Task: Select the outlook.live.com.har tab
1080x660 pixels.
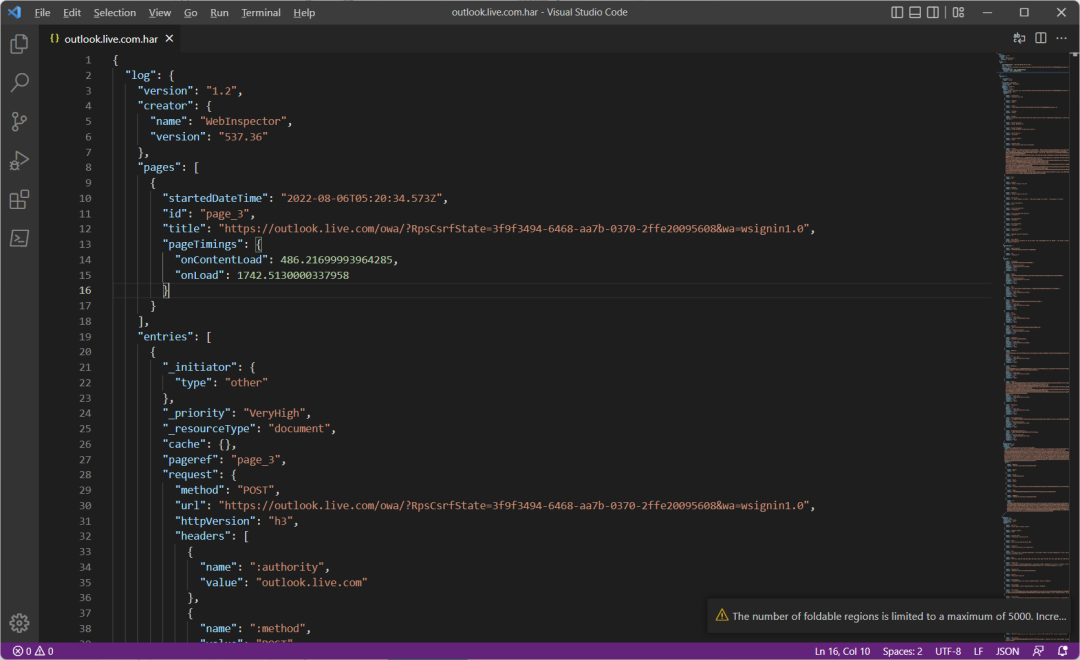Action: pyautogui.click(x=111, y=39)
